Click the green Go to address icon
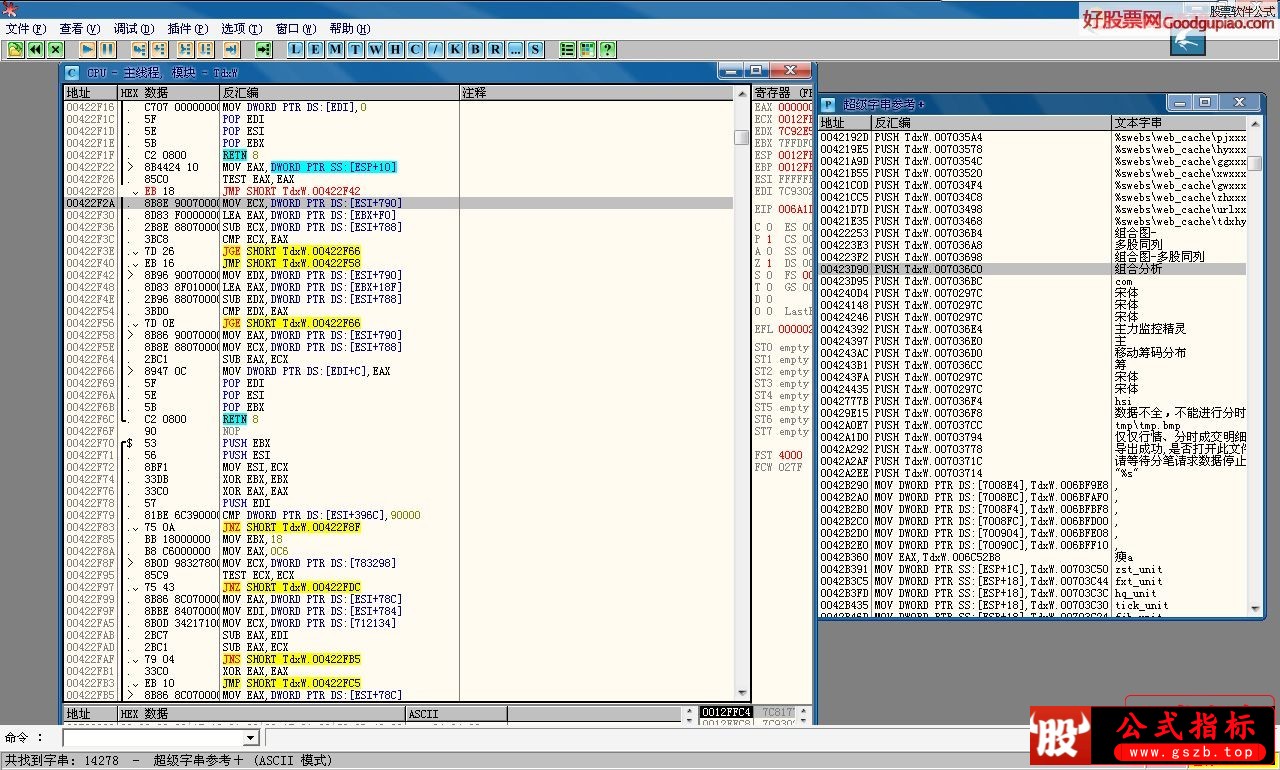Screen dimensions: 1280x770 (264, 49)
